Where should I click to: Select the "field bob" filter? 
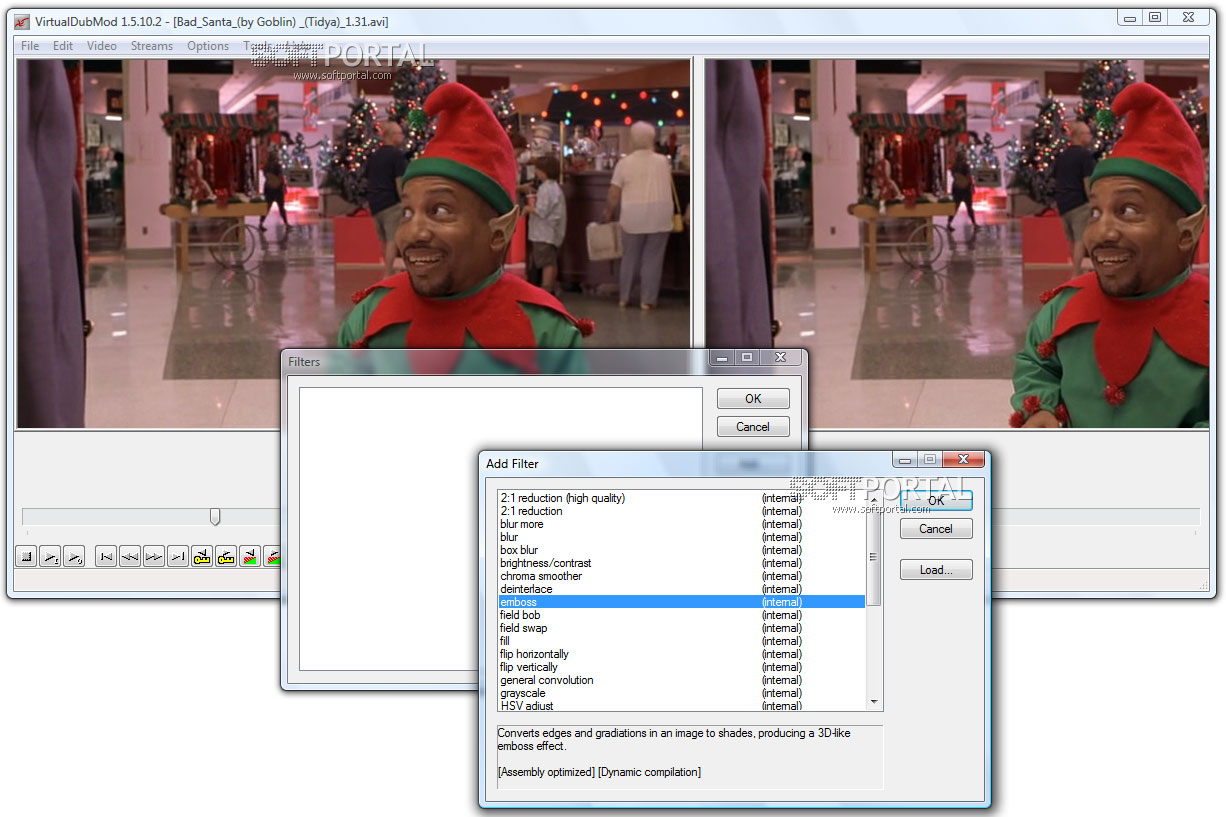682,615
